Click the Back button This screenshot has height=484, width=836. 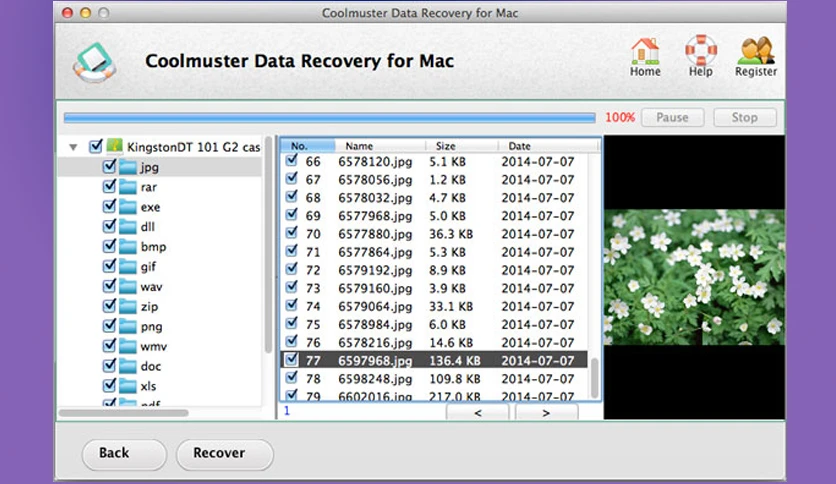(x=124, y=454)
